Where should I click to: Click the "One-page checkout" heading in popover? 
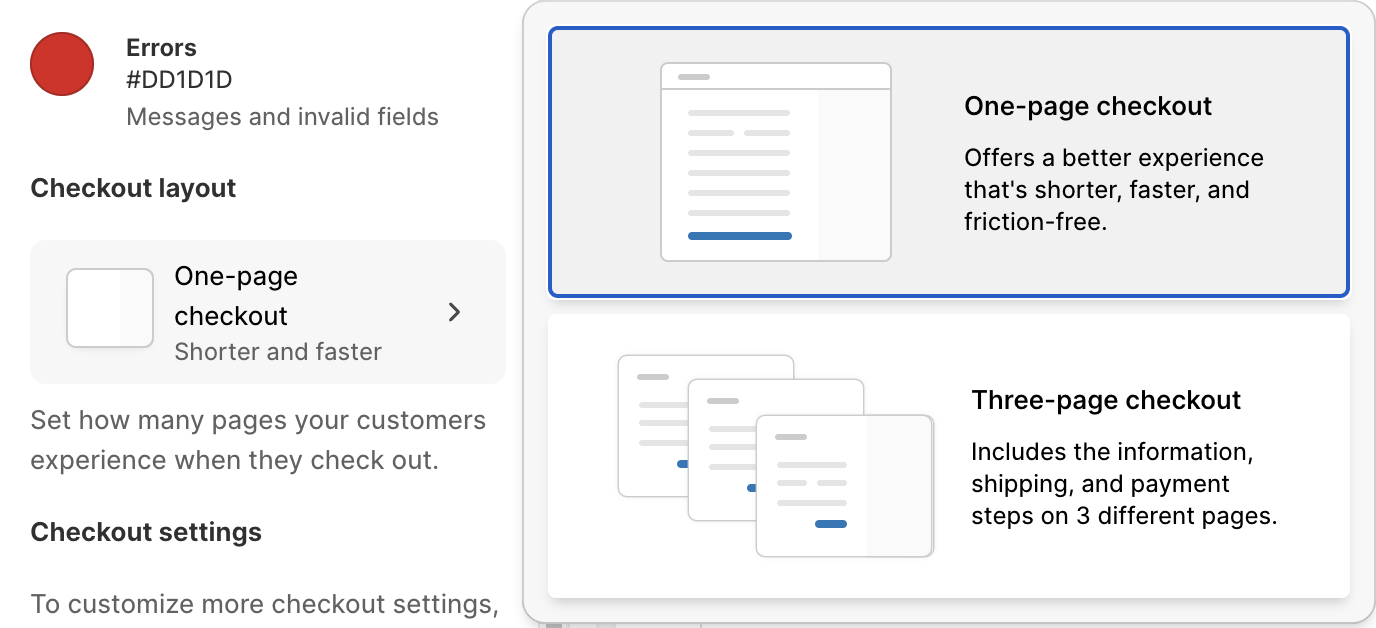click(x=1088, y=107)
